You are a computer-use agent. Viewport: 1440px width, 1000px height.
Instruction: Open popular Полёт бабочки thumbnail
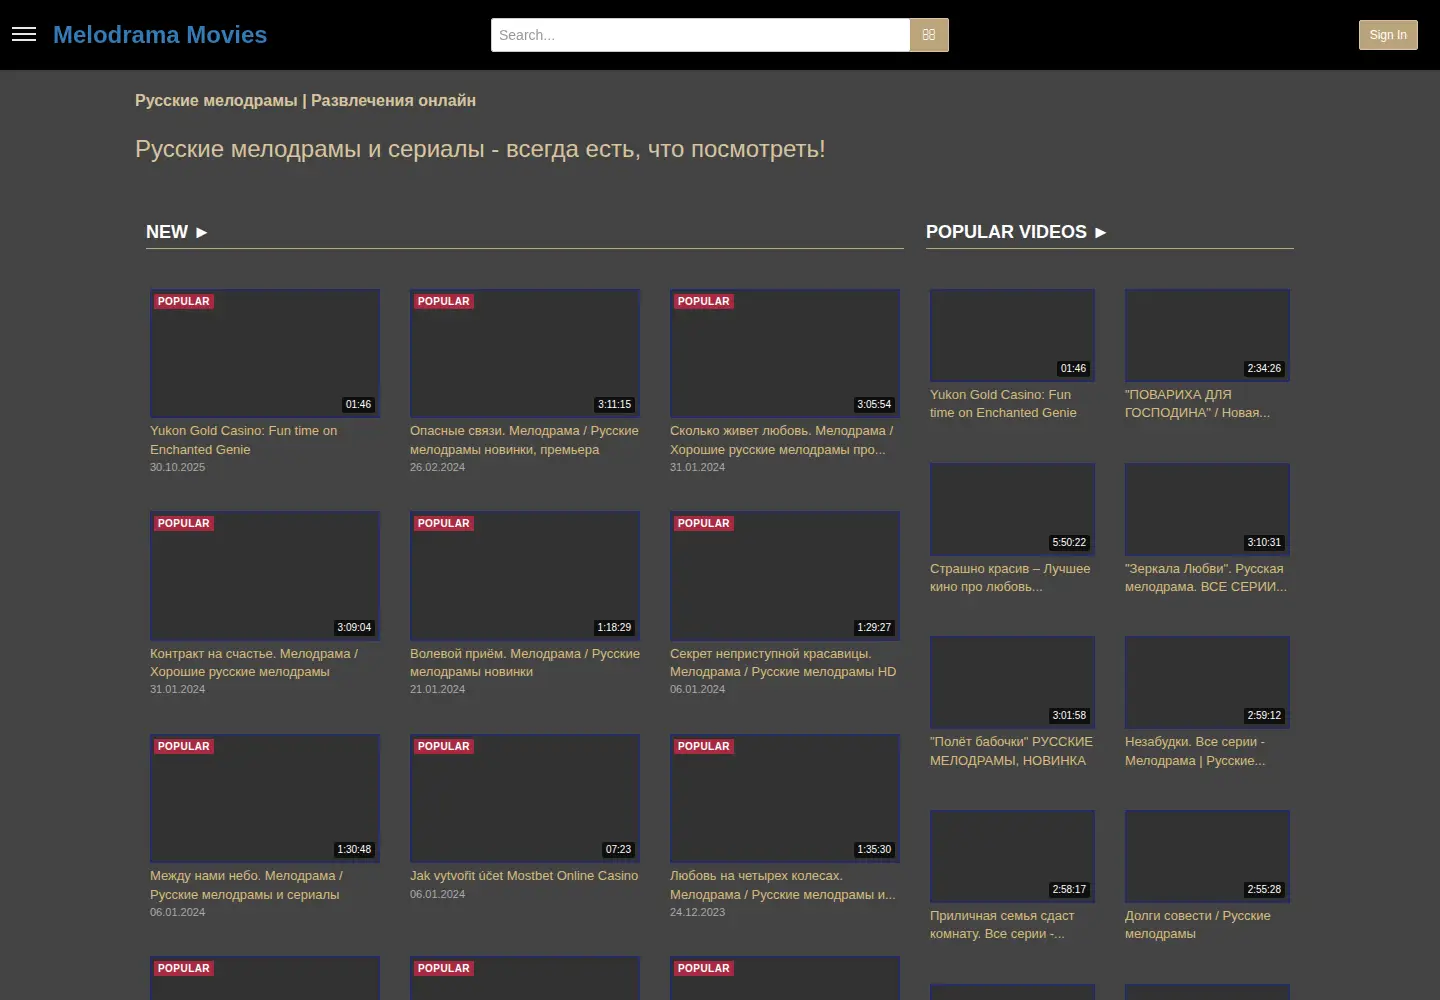[x=1012, y=682]
